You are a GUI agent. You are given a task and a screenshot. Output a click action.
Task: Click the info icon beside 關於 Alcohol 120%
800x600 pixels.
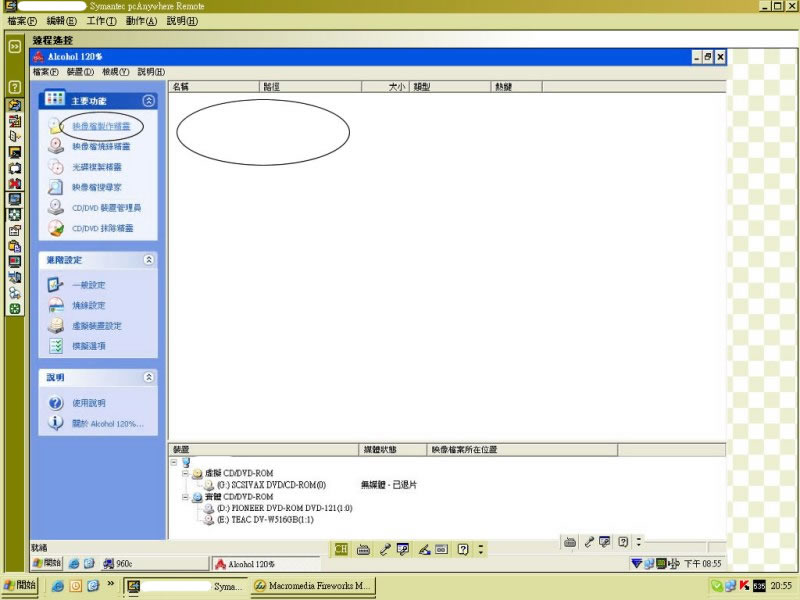coord(56,423)
